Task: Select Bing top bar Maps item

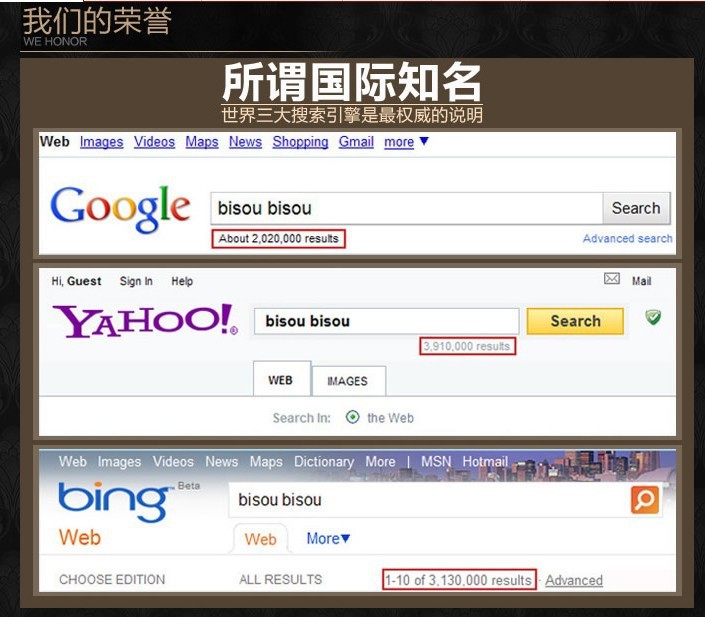Action: click(266, 461)
